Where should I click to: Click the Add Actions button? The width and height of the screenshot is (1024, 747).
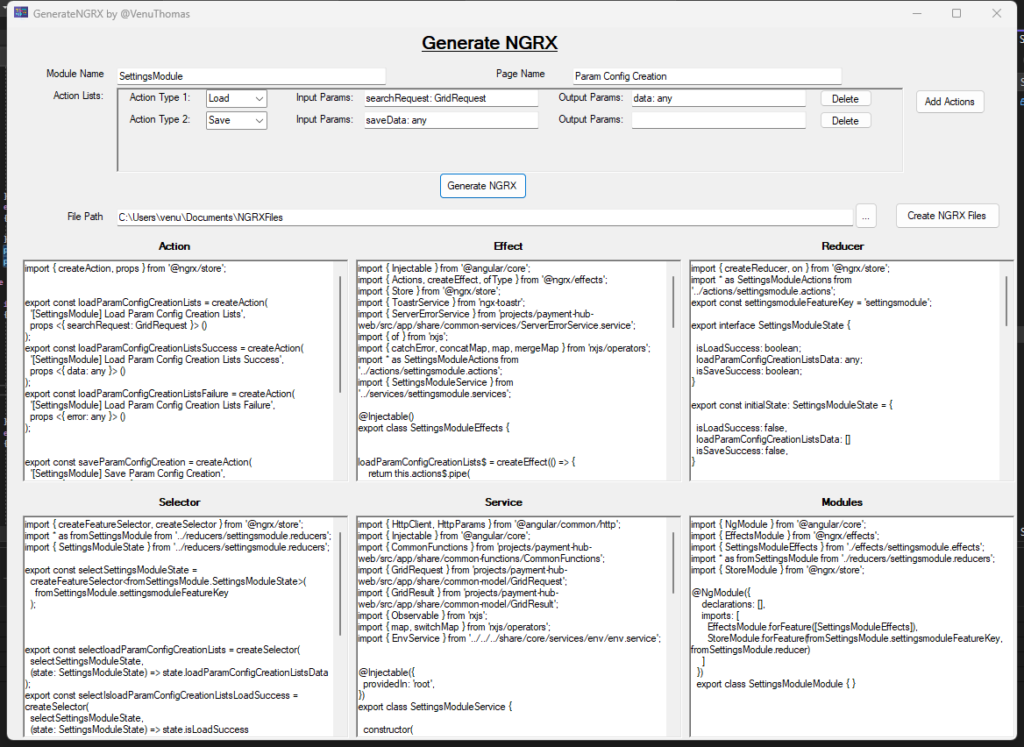tap(948, 101)
